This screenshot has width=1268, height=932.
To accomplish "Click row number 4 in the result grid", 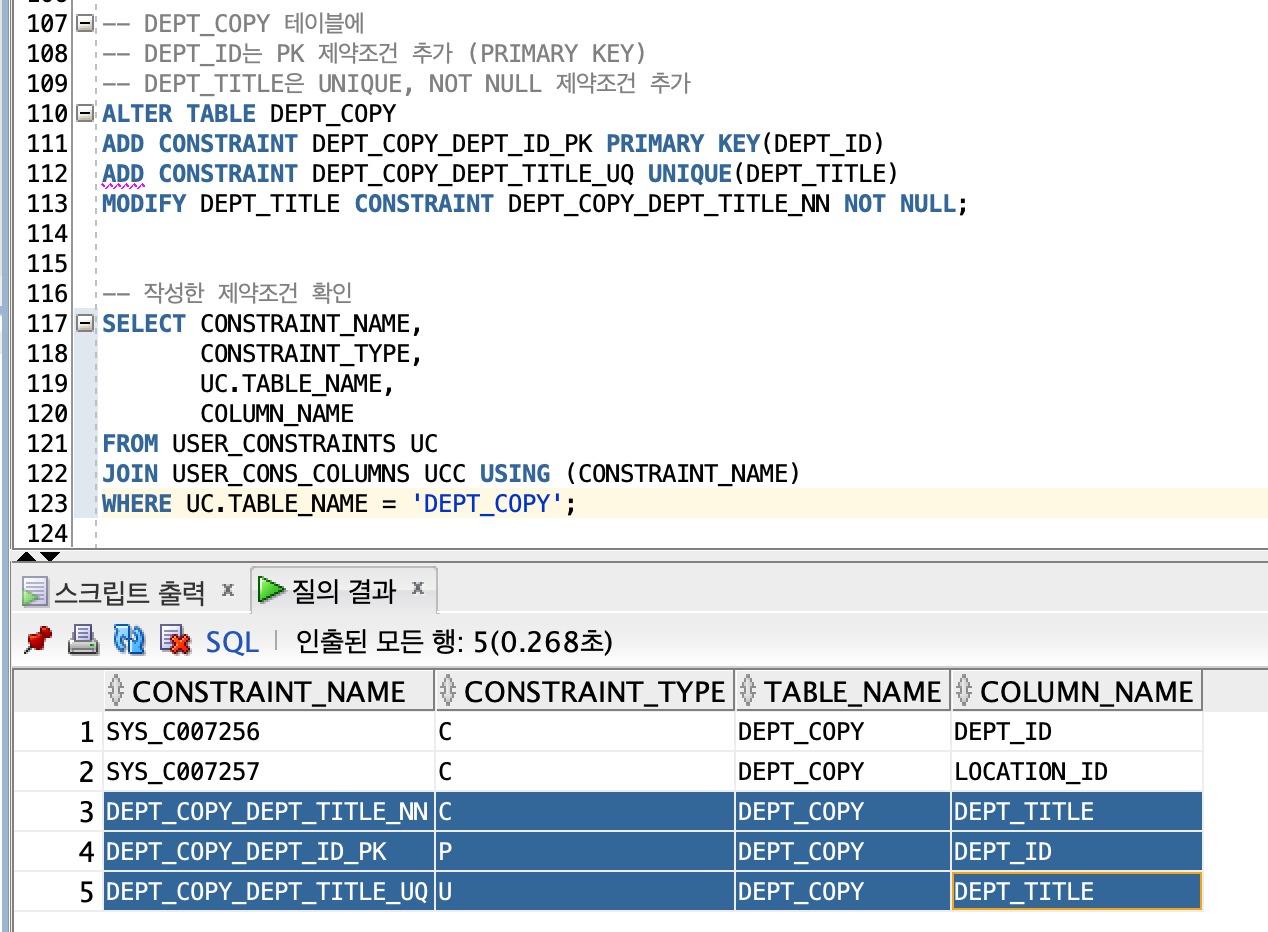I will click(58, 852).
